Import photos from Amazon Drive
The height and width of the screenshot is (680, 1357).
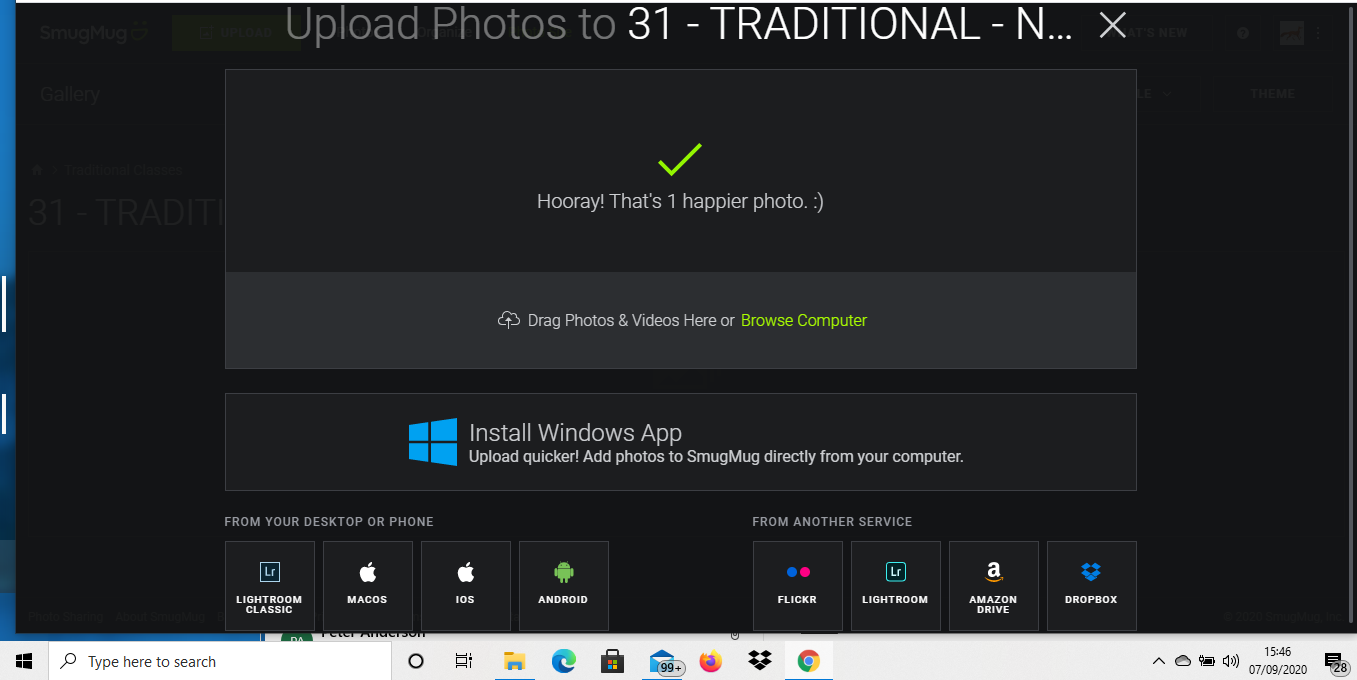994,586
